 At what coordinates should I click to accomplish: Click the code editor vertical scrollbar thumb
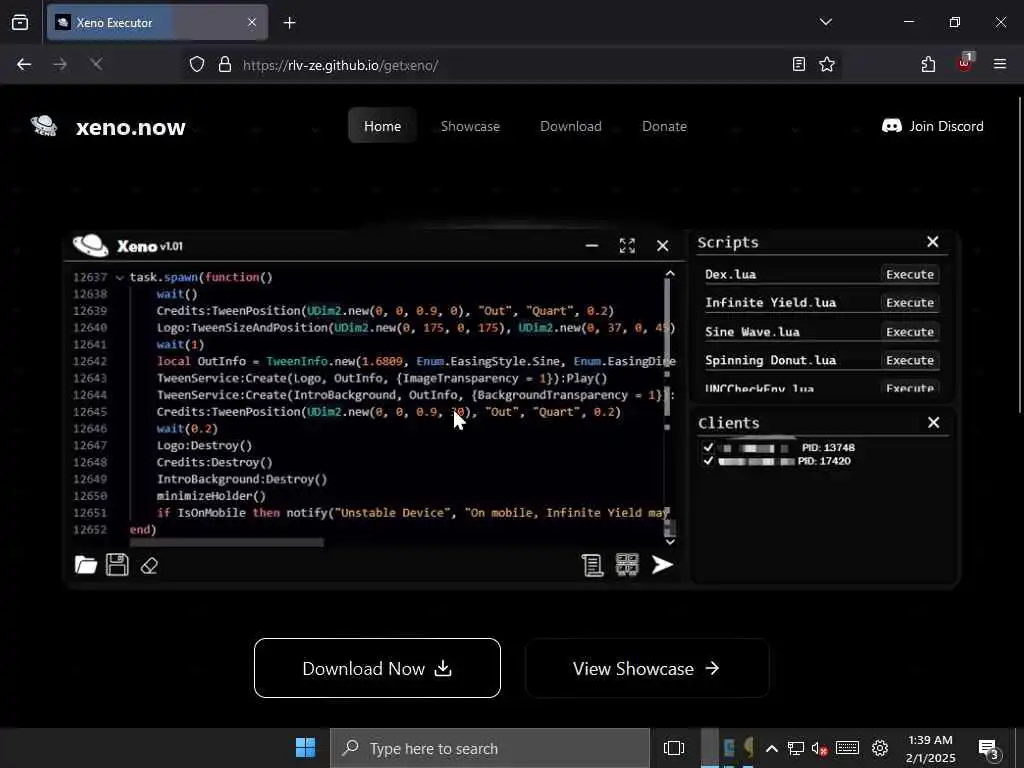667,347
